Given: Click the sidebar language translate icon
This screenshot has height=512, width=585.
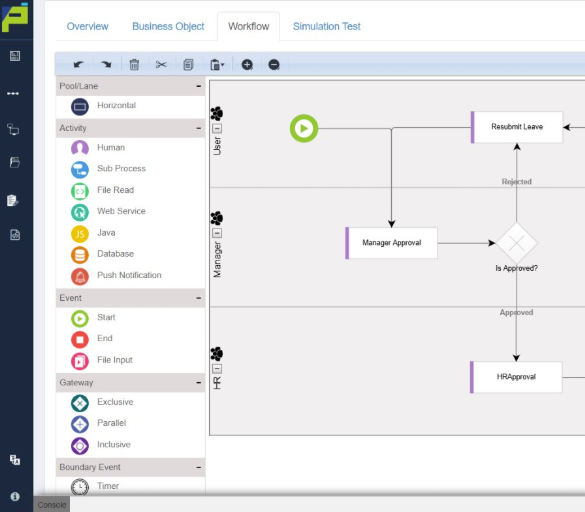Looking at the screenshot, I should [x=15, y=460].
